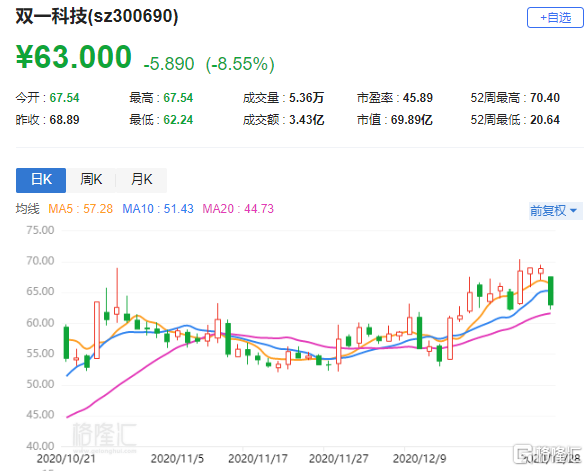
Task: Click the 2020/11/5 date axis label
Action: tap(177, 458)
